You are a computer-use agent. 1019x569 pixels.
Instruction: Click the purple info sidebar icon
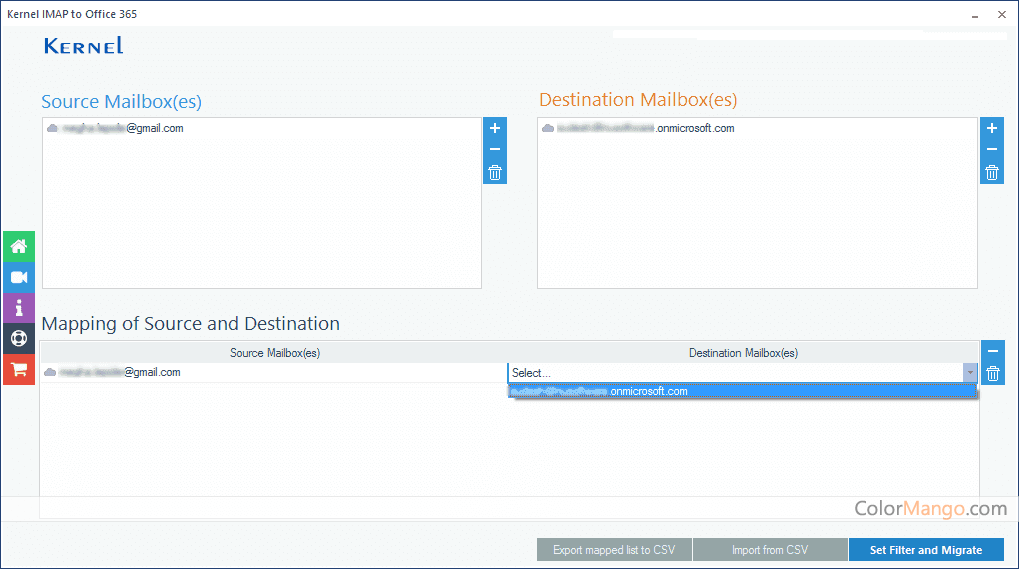[x=18, y=308]
